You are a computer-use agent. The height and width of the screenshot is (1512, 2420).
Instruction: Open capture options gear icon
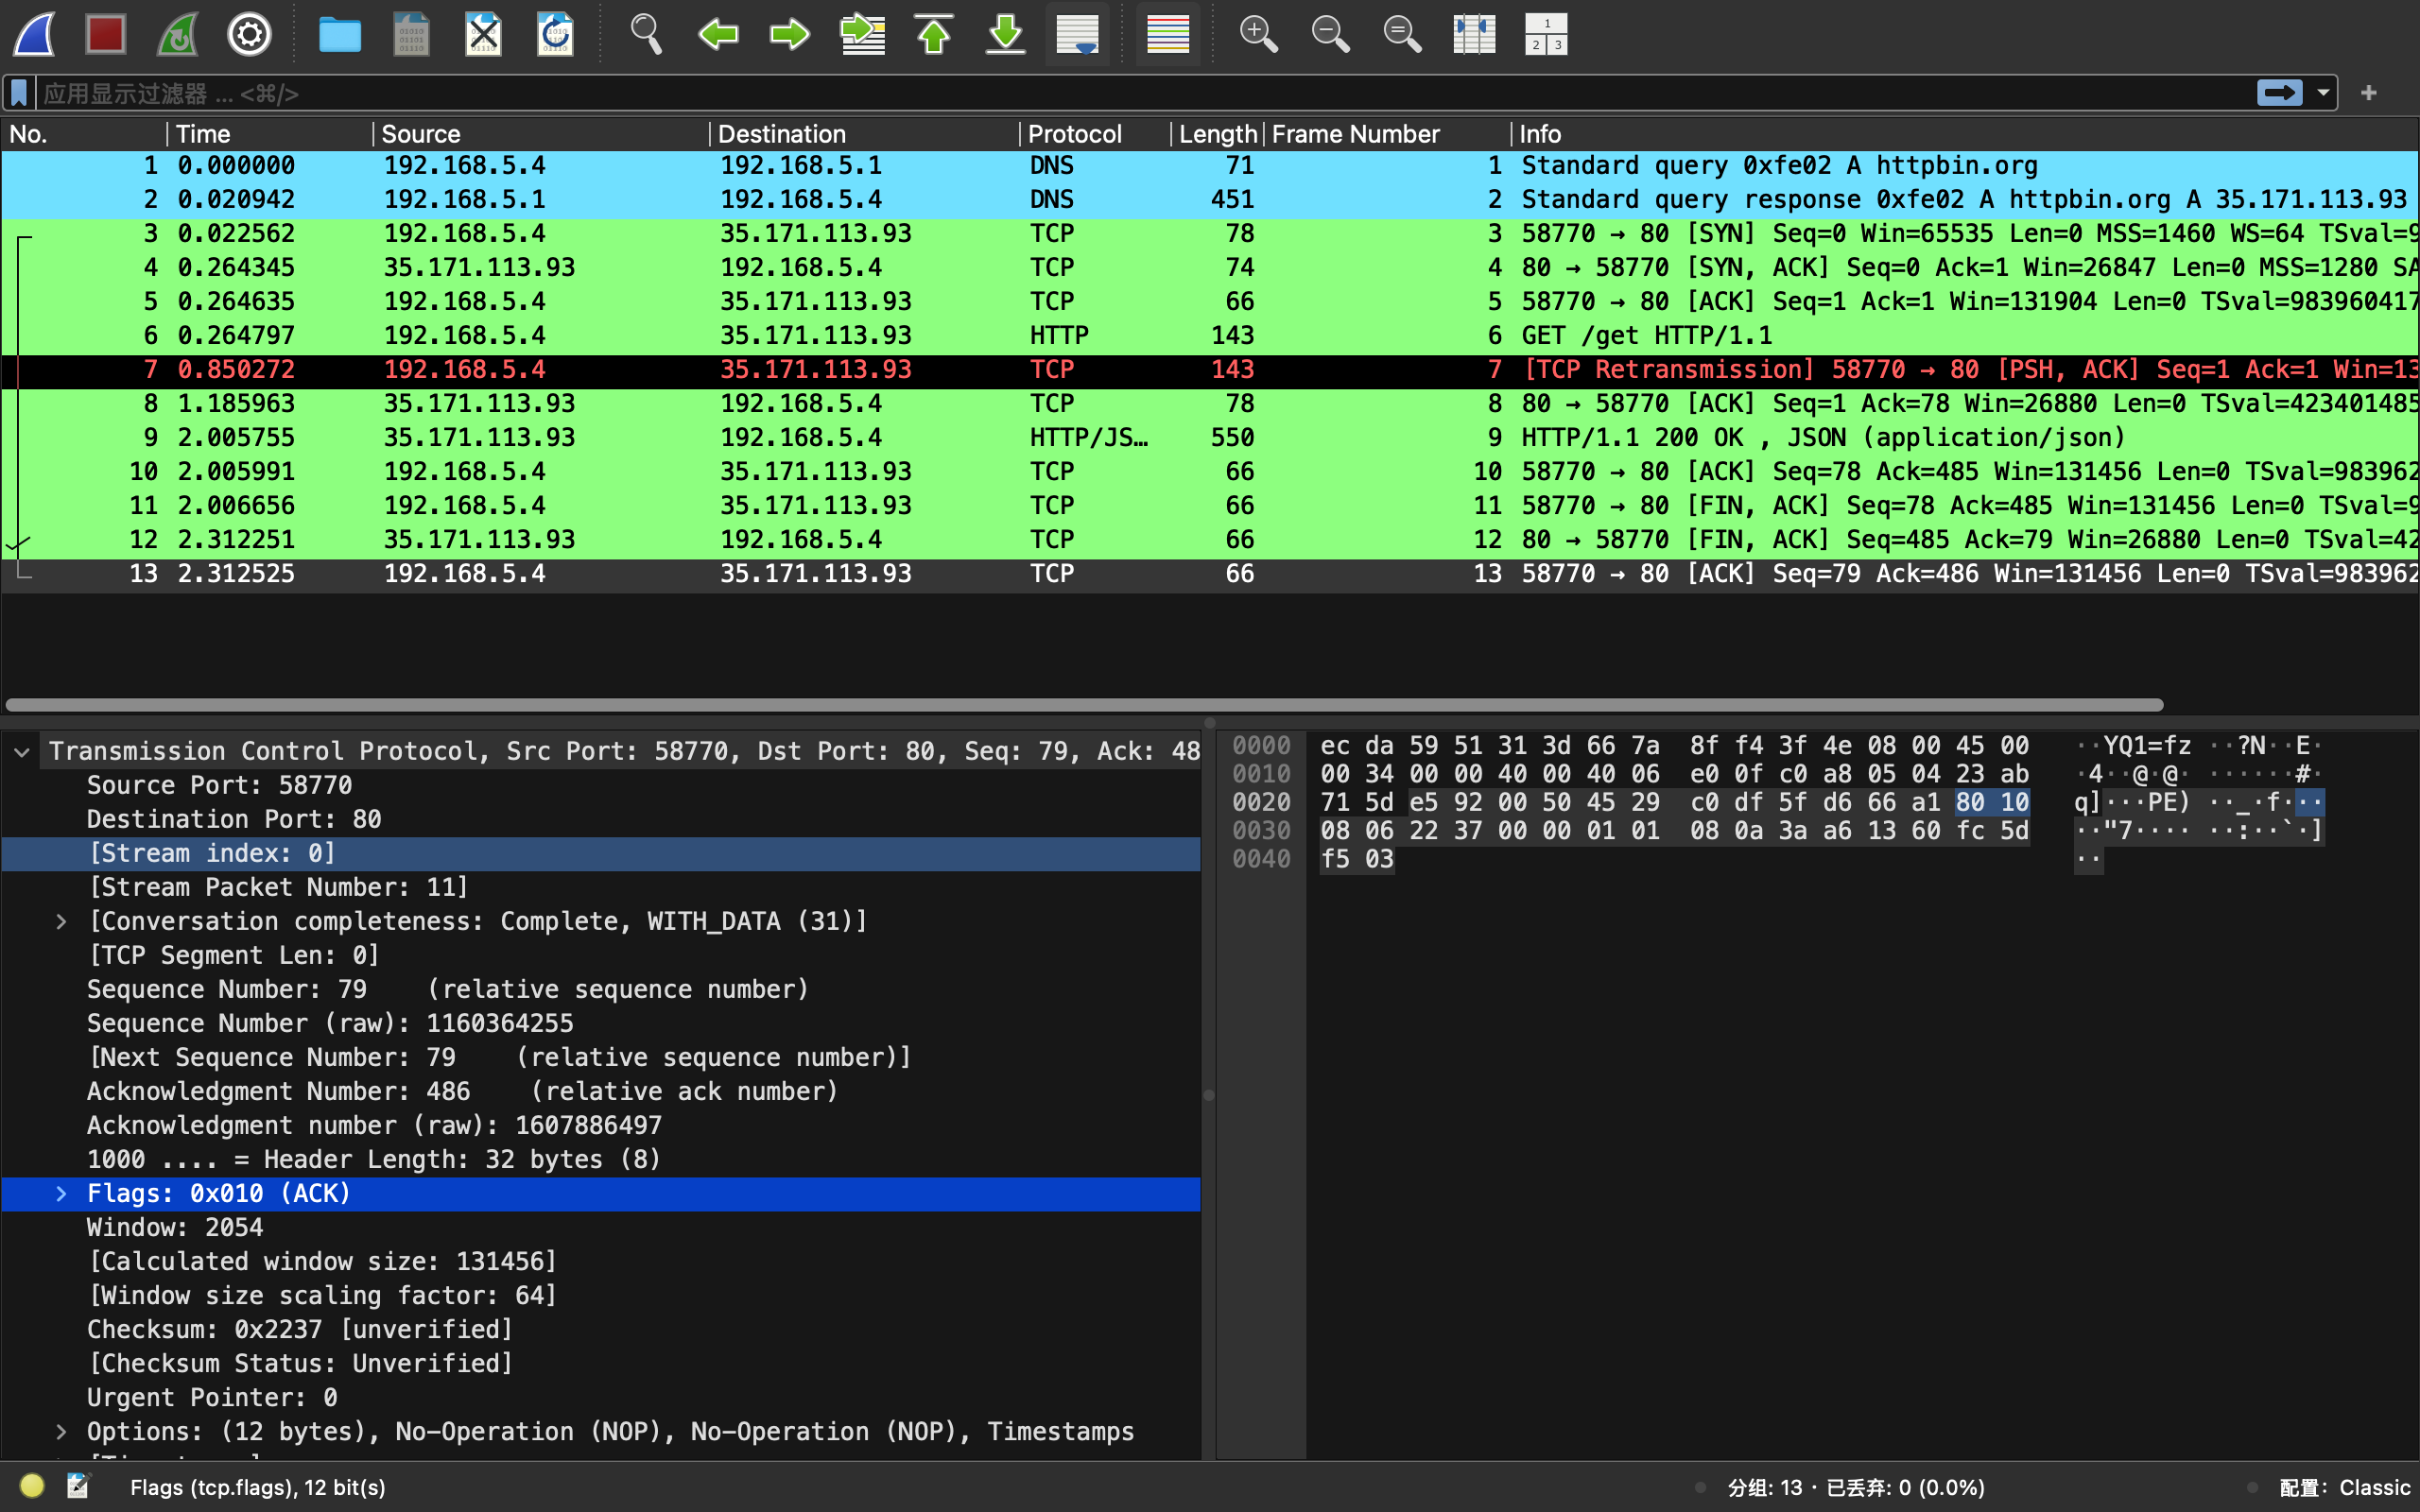click(x=249, y=34)
